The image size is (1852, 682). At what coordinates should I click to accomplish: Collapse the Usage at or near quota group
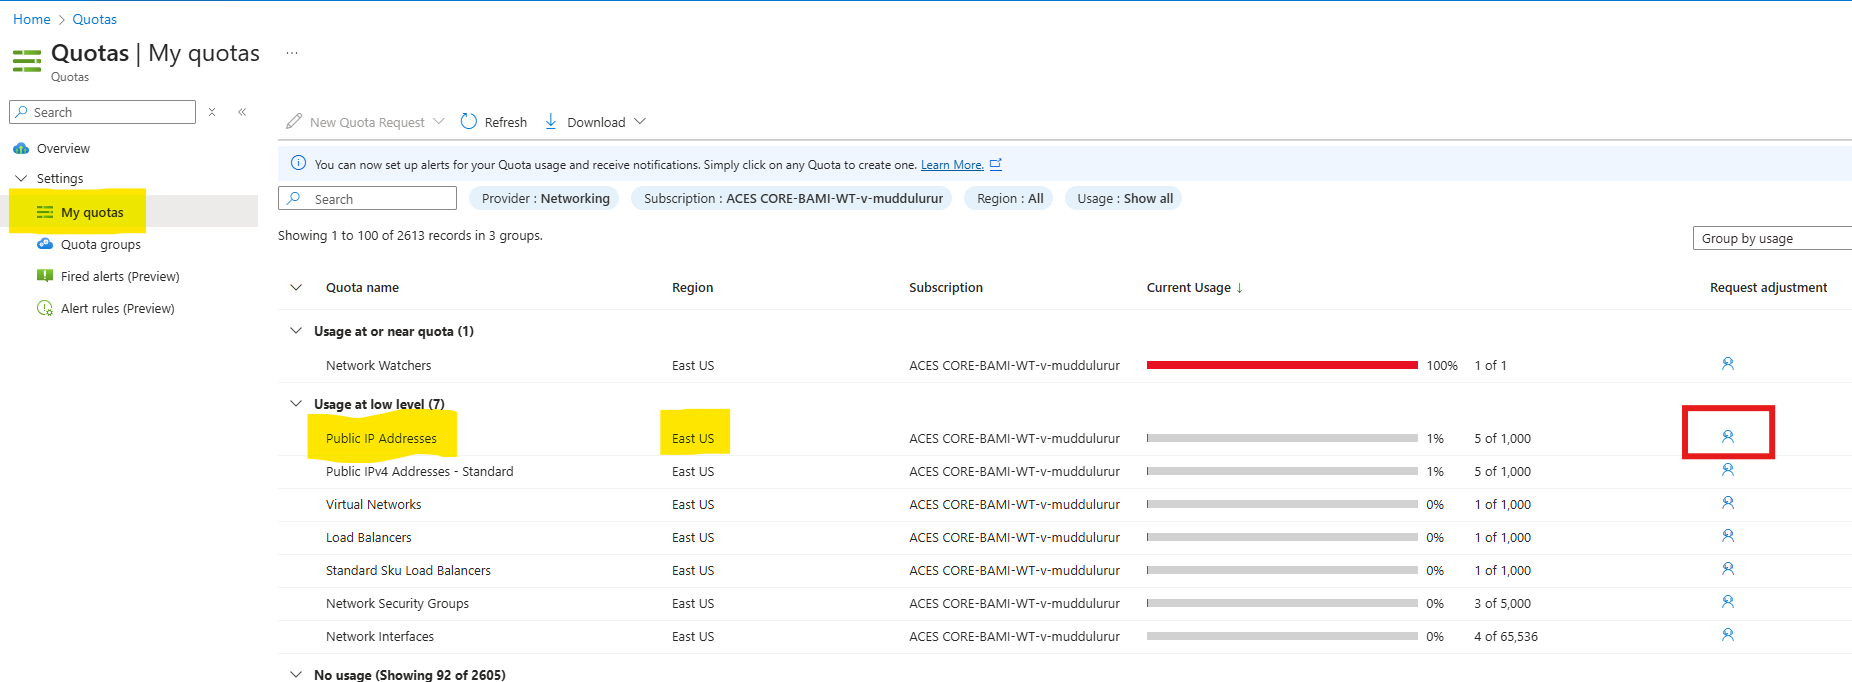(296, 330)
